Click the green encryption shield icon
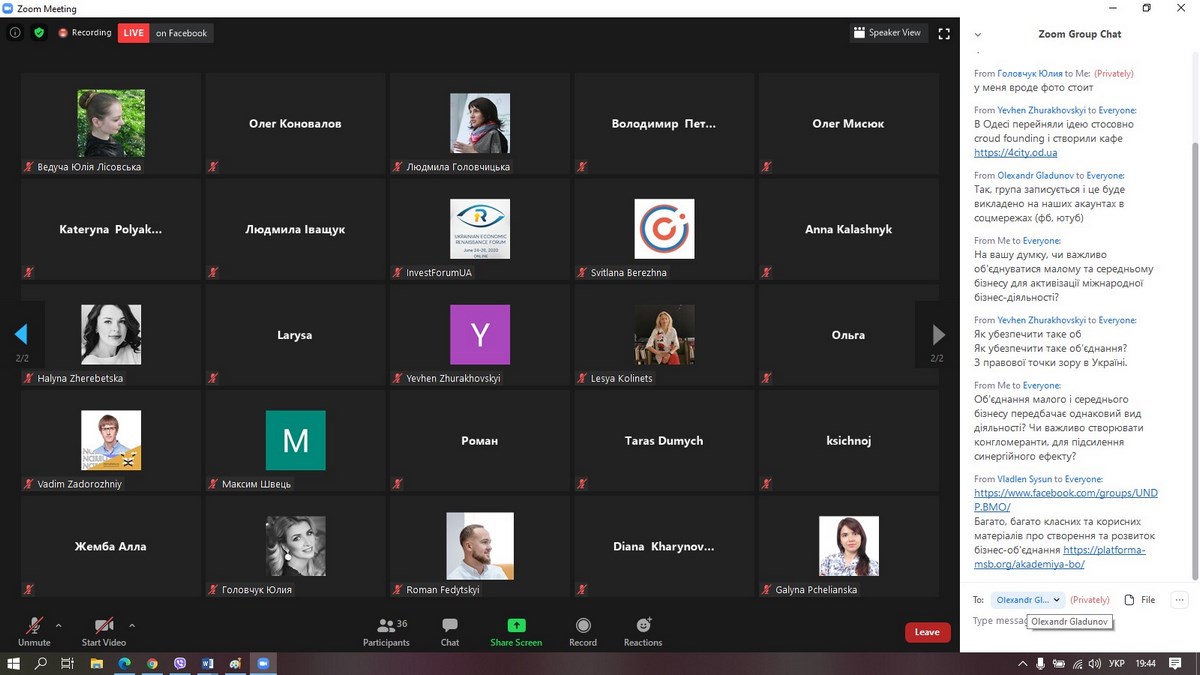The height and width of the screenshot is (675, 1200). pos(39,33)
